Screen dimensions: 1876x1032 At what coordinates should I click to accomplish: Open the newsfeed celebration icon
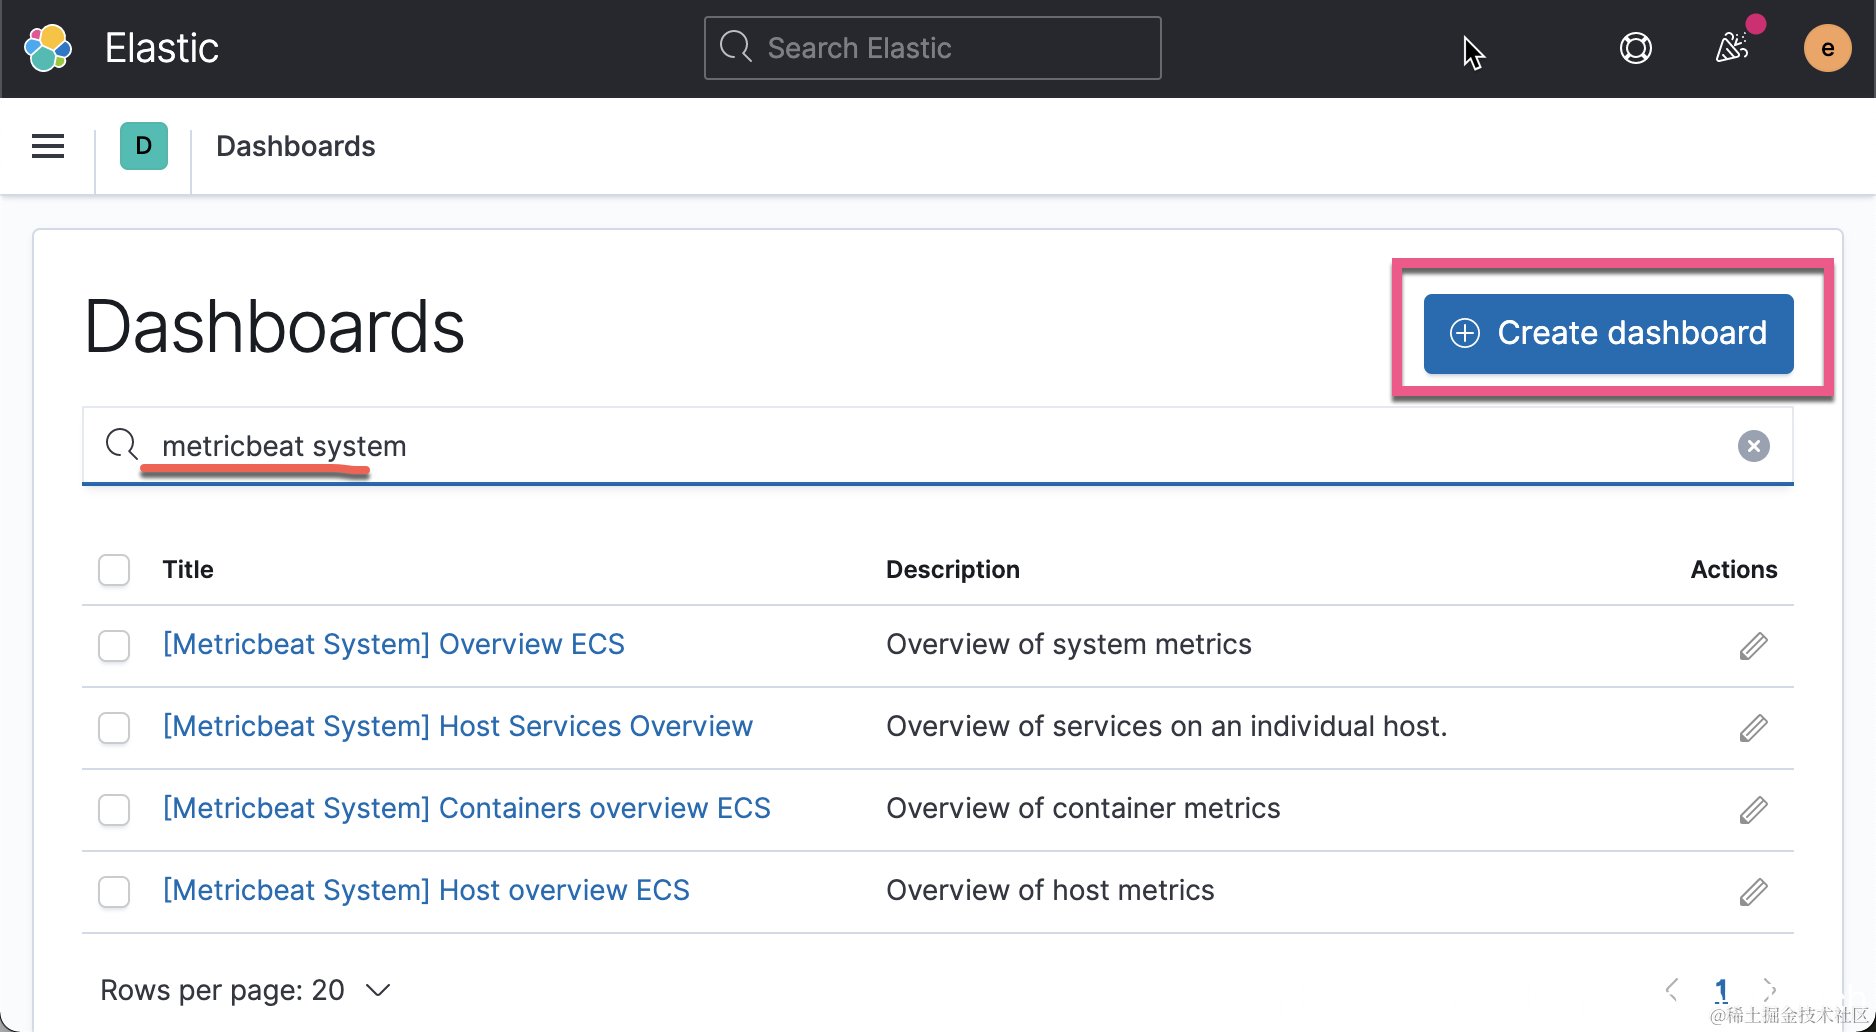1732,47
